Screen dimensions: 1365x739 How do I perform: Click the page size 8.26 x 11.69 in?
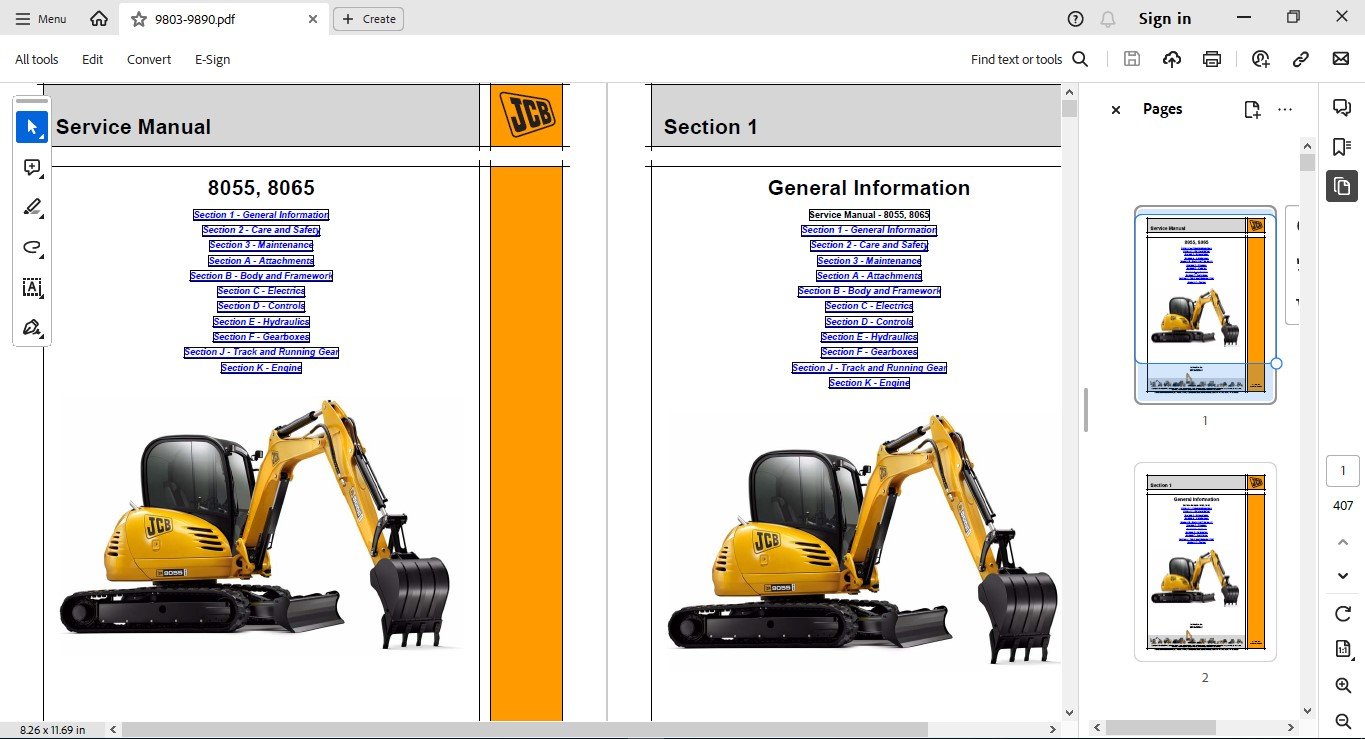[53, 730]
